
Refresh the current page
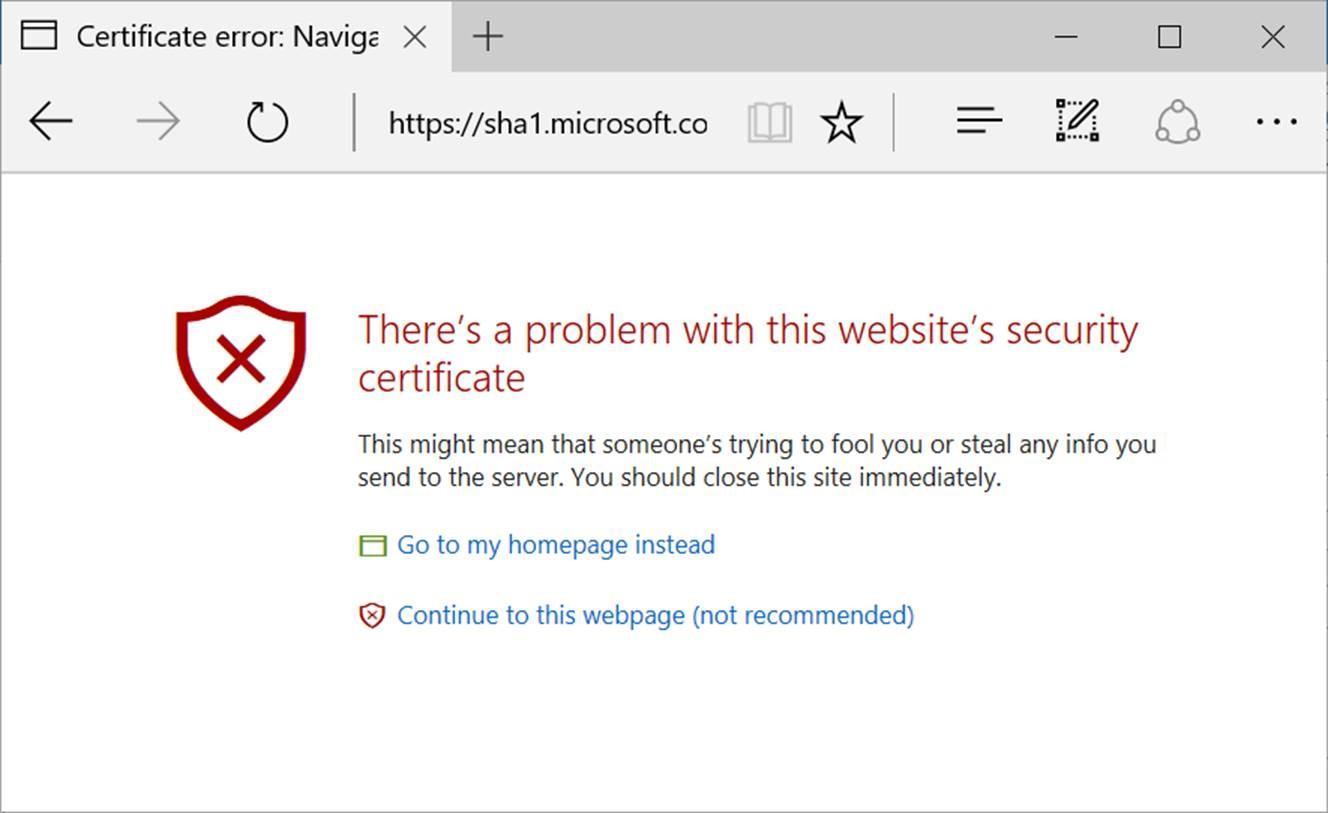click(x=267, y=122)
